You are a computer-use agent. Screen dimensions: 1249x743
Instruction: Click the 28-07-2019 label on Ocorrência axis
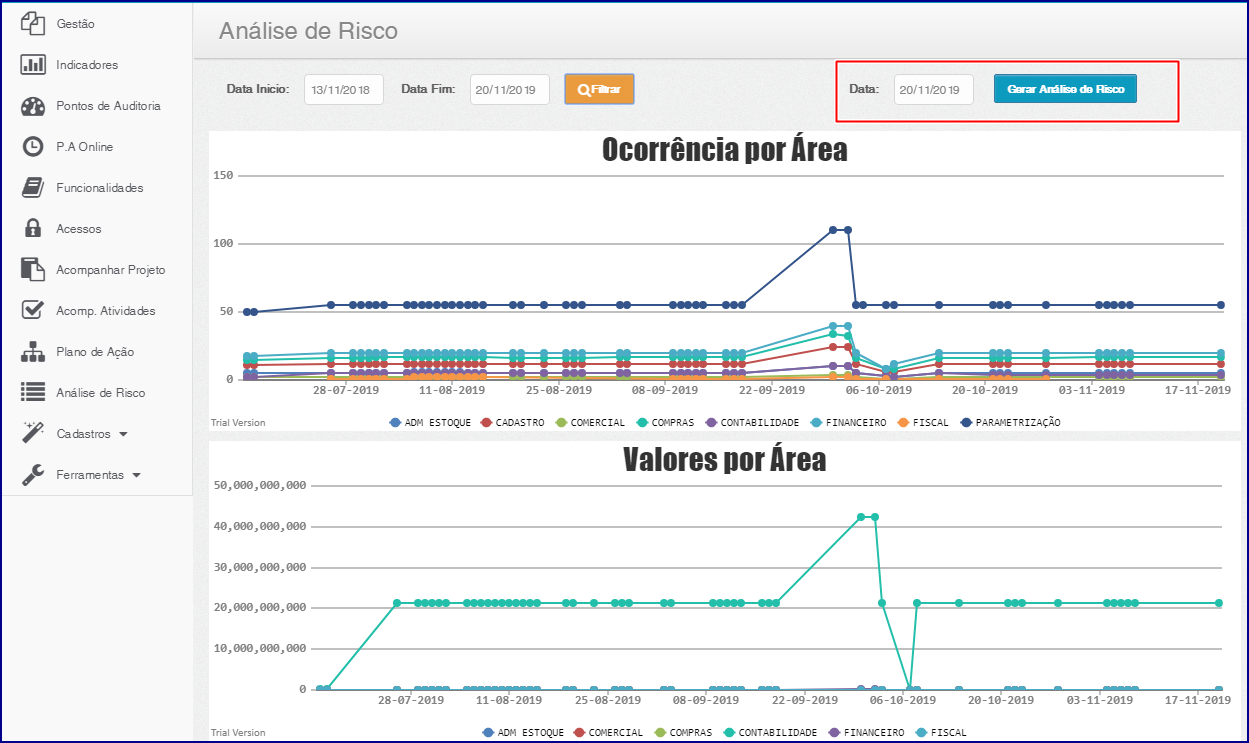[345, 392]
